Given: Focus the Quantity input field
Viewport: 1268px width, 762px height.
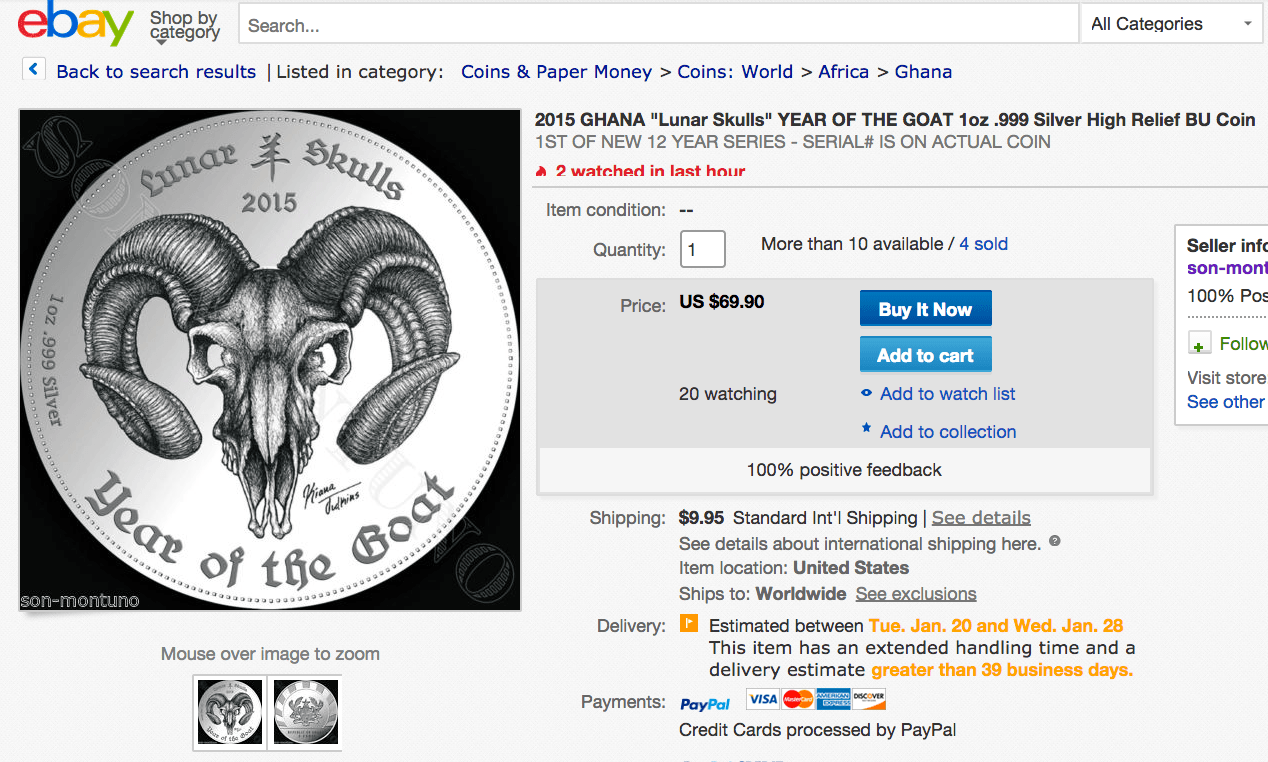Looking at the screenshot, I should point(702,249).
